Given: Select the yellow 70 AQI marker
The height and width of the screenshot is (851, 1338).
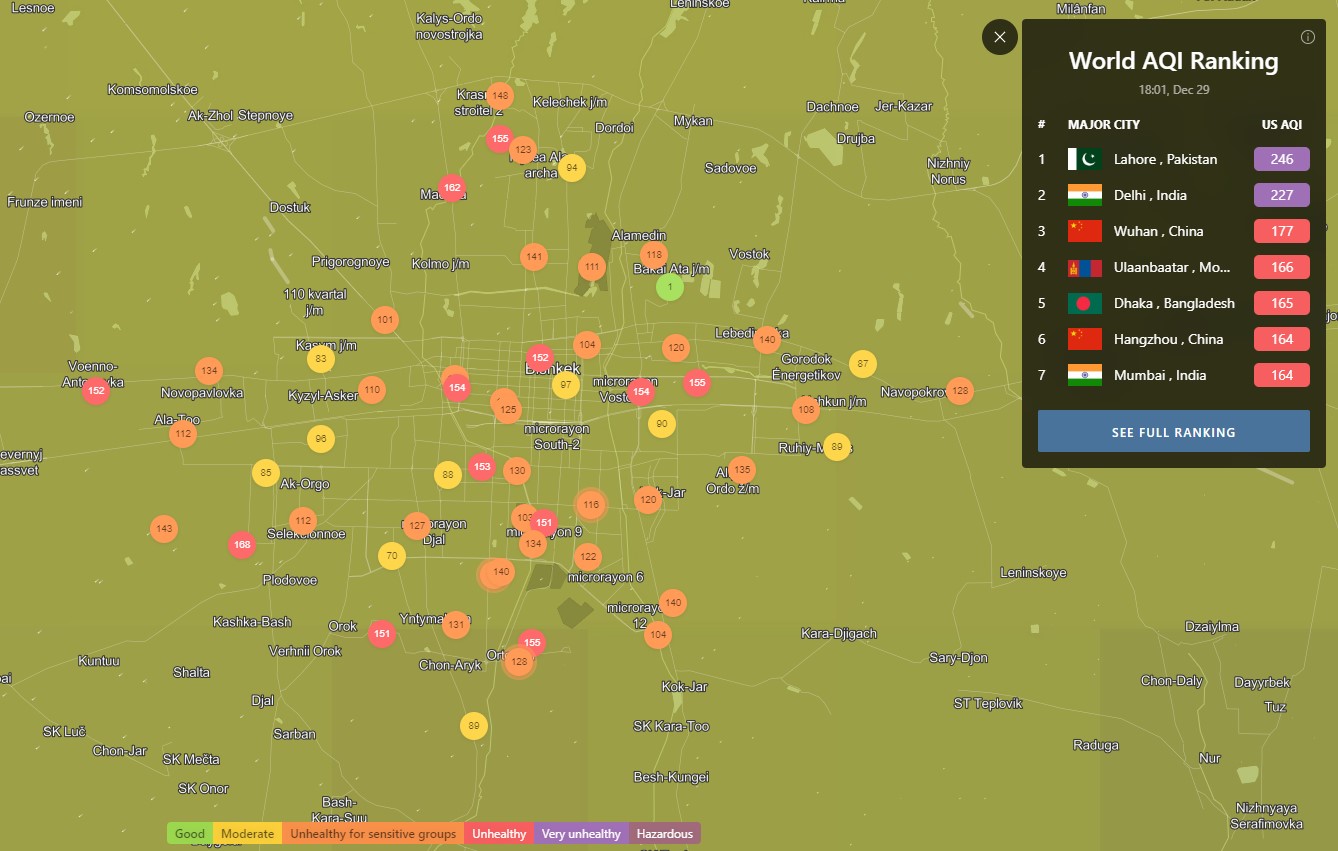Looking at the screenshot, I should coord(392,556).
